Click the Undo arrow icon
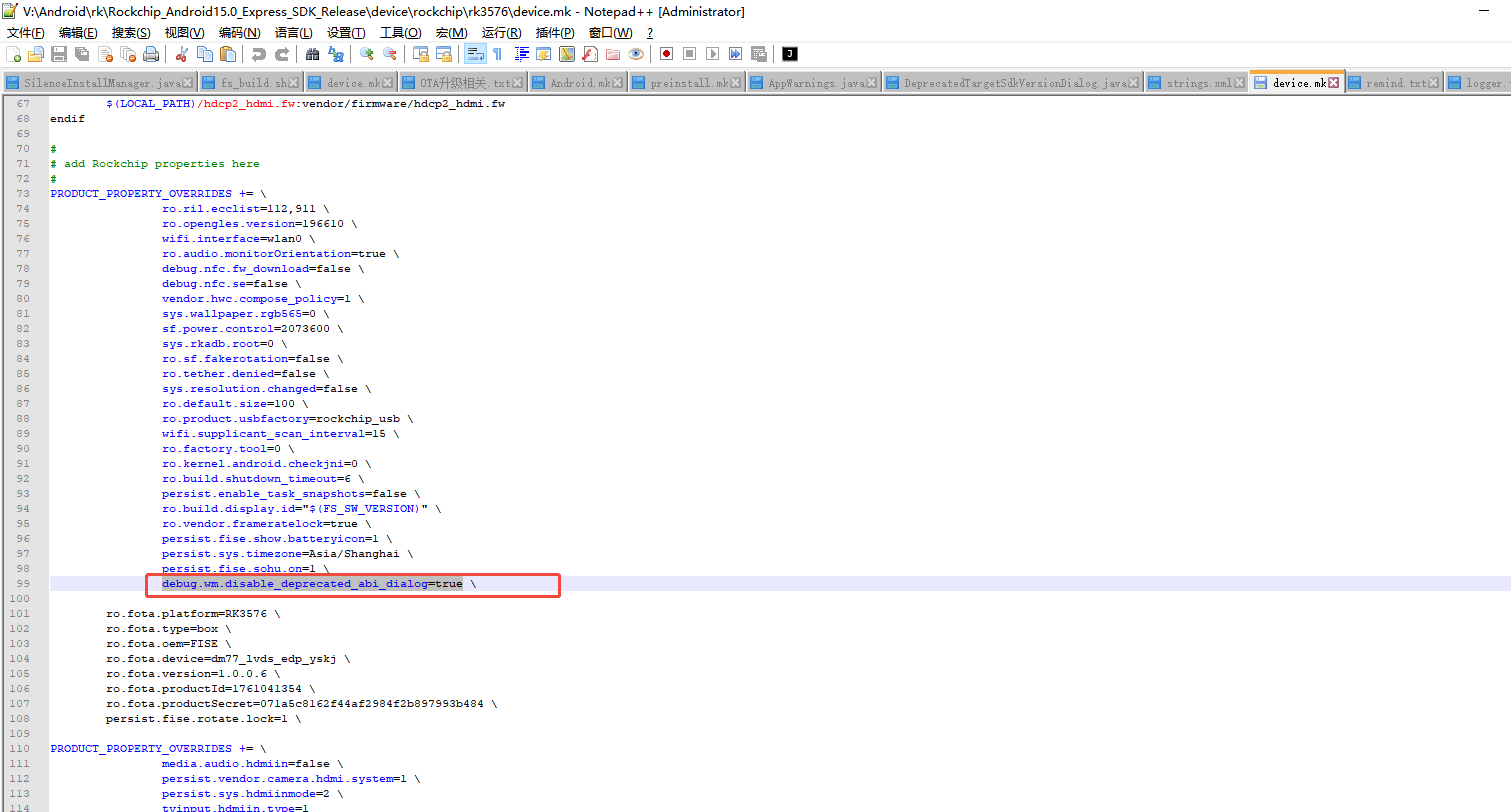 click(x=259, y=54)
